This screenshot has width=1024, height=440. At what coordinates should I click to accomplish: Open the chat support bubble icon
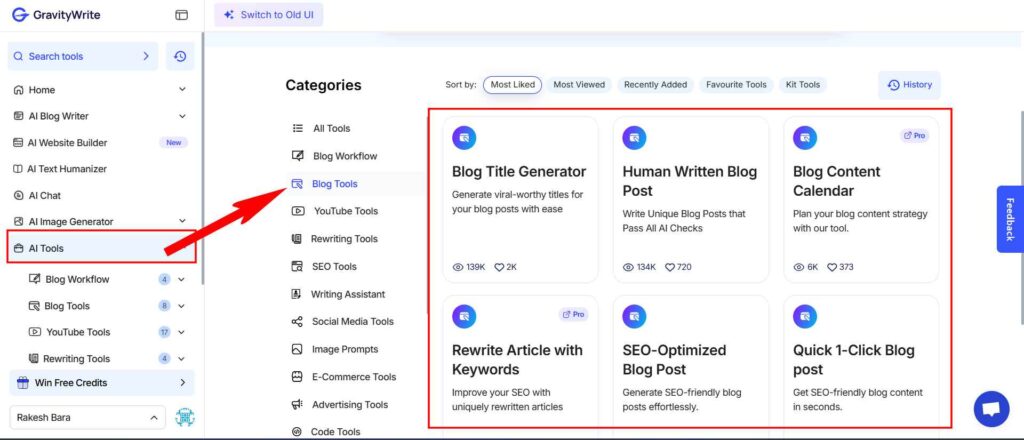(x=991, y=409)
